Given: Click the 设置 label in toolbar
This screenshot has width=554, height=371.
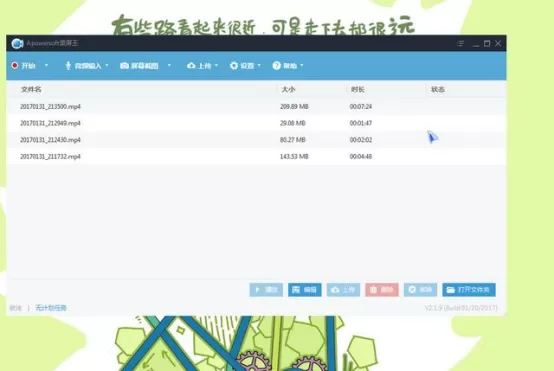Looking at the screenshot, I should pyautogui.click(x=247, y=66).
